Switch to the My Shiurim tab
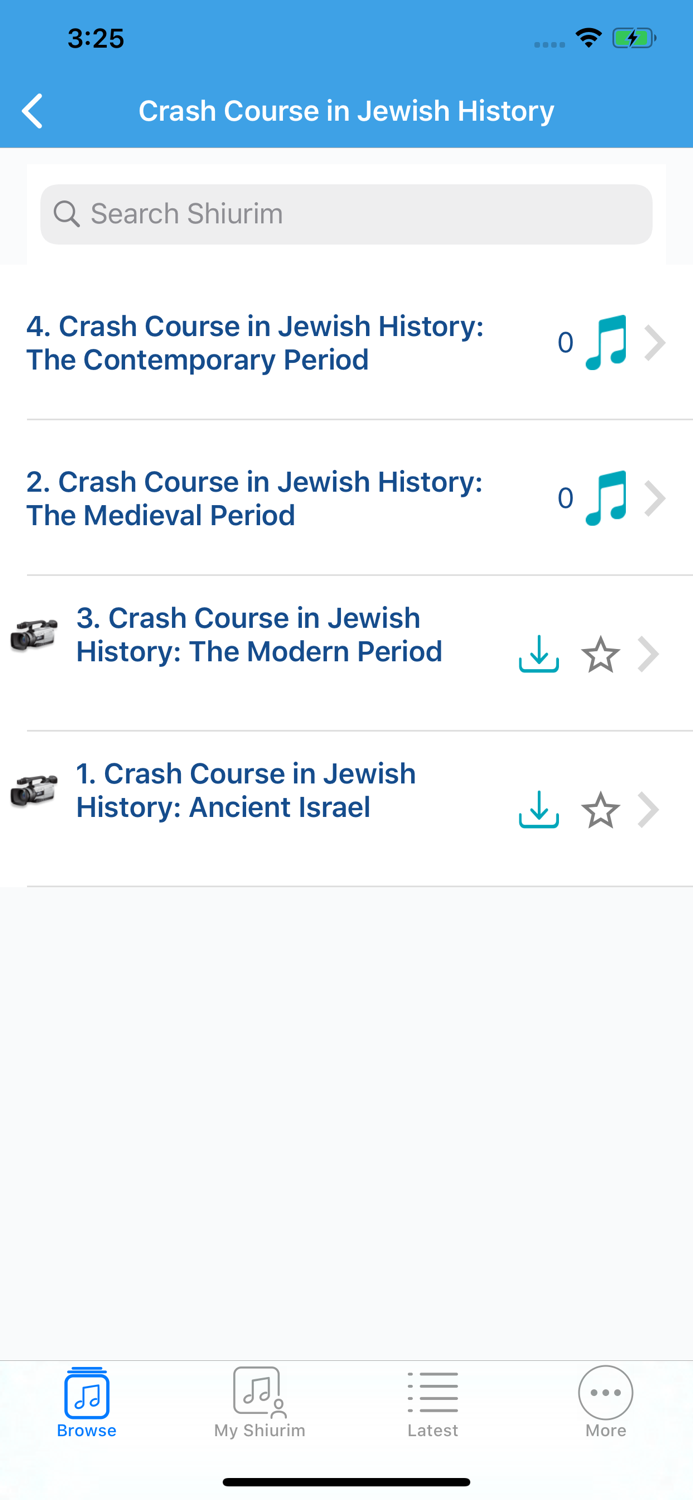 [x=259, y=1402]
